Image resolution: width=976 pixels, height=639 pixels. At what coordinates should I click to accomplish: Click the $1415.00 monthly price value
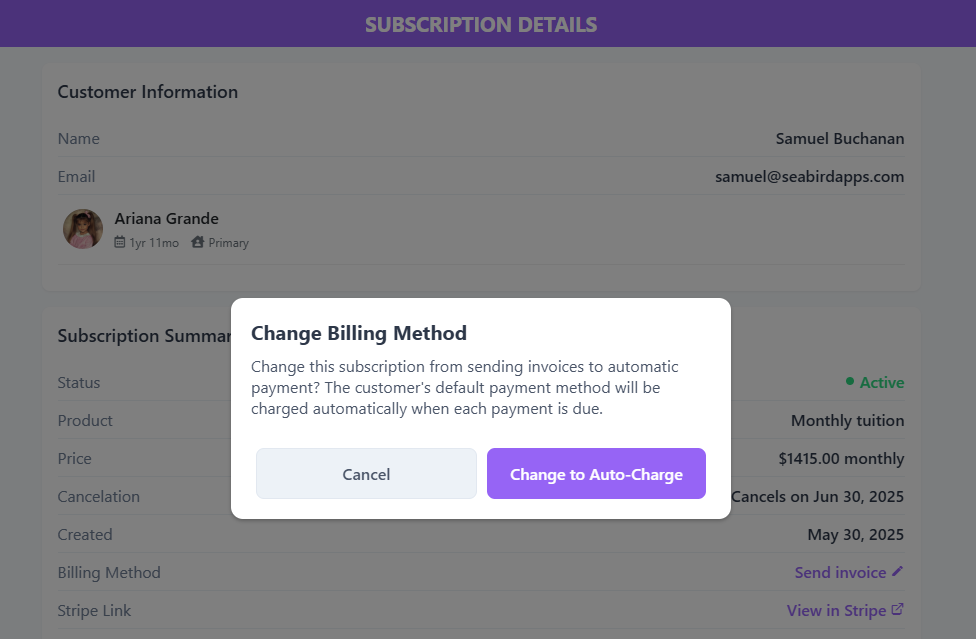841,459
